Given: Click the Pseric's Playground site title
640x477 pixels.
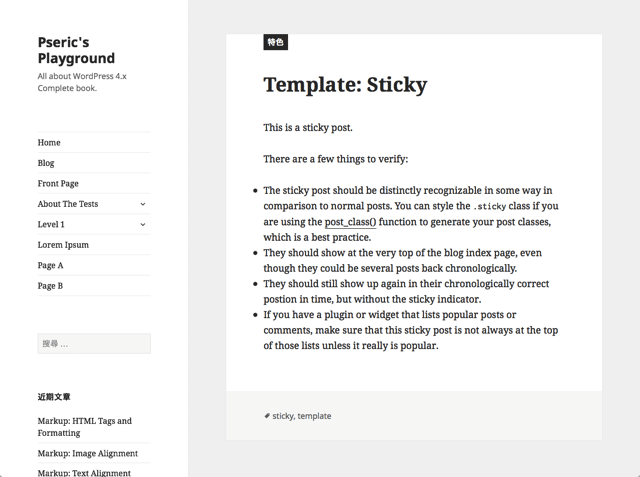Looking at the screenshot, I should tap(76, 50).
